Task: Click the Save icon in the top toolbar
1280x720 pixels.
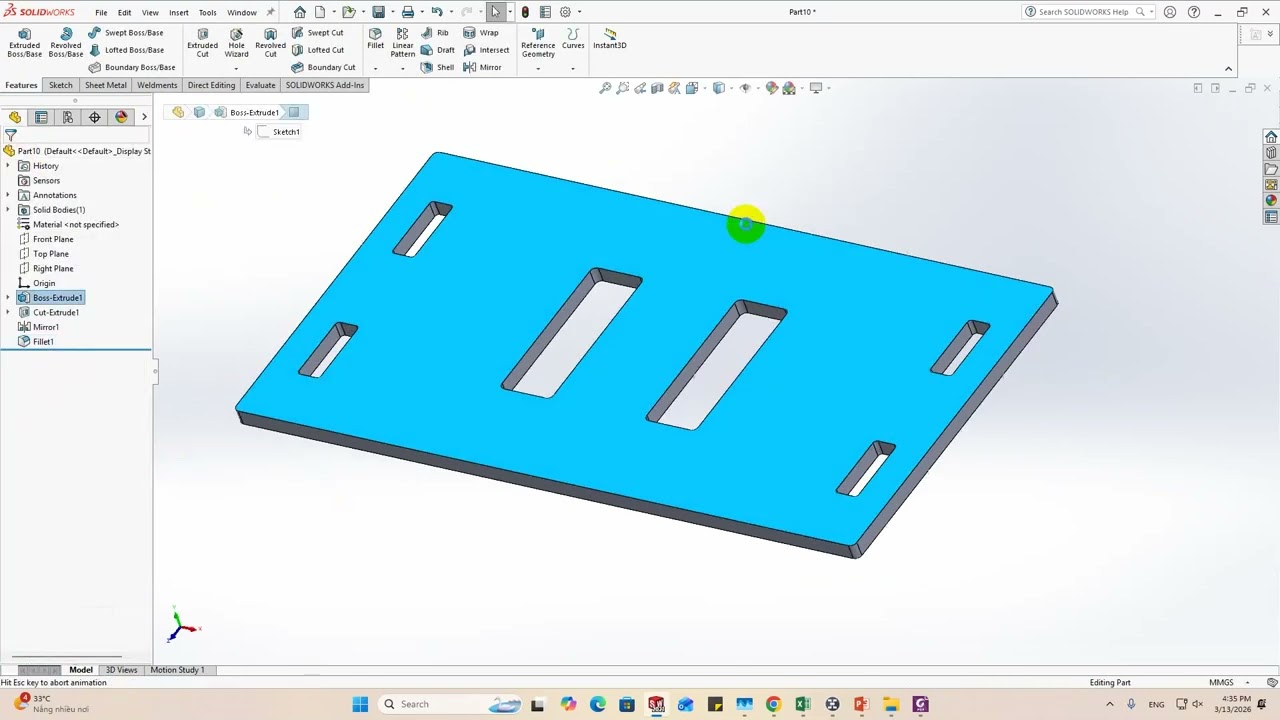Action: click(x=378, y=12)
